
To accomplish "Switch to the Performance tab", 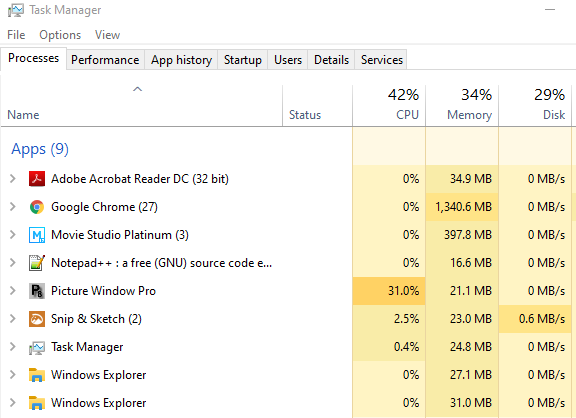I will [x=105, y=60].
